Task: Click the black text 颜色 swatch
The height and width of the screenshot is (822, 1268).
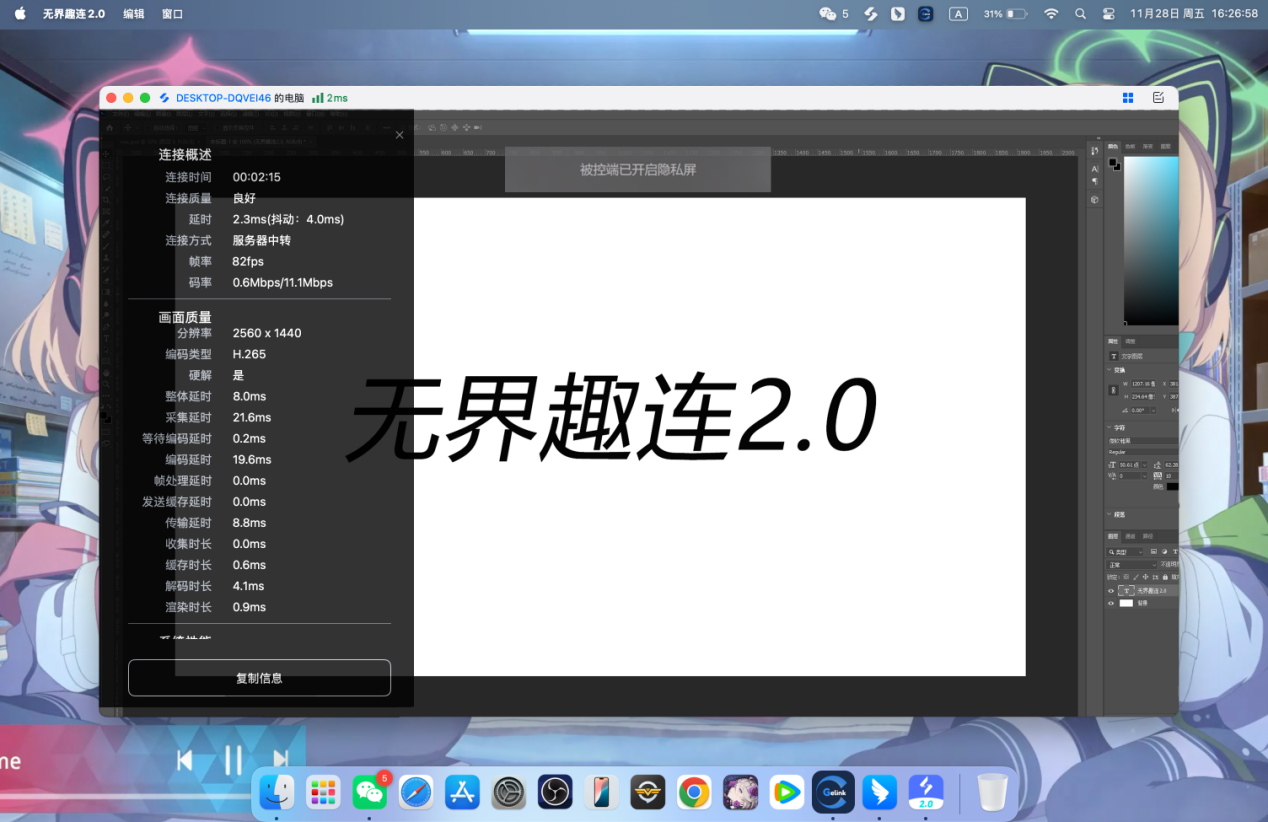Action: [1172, 486]
